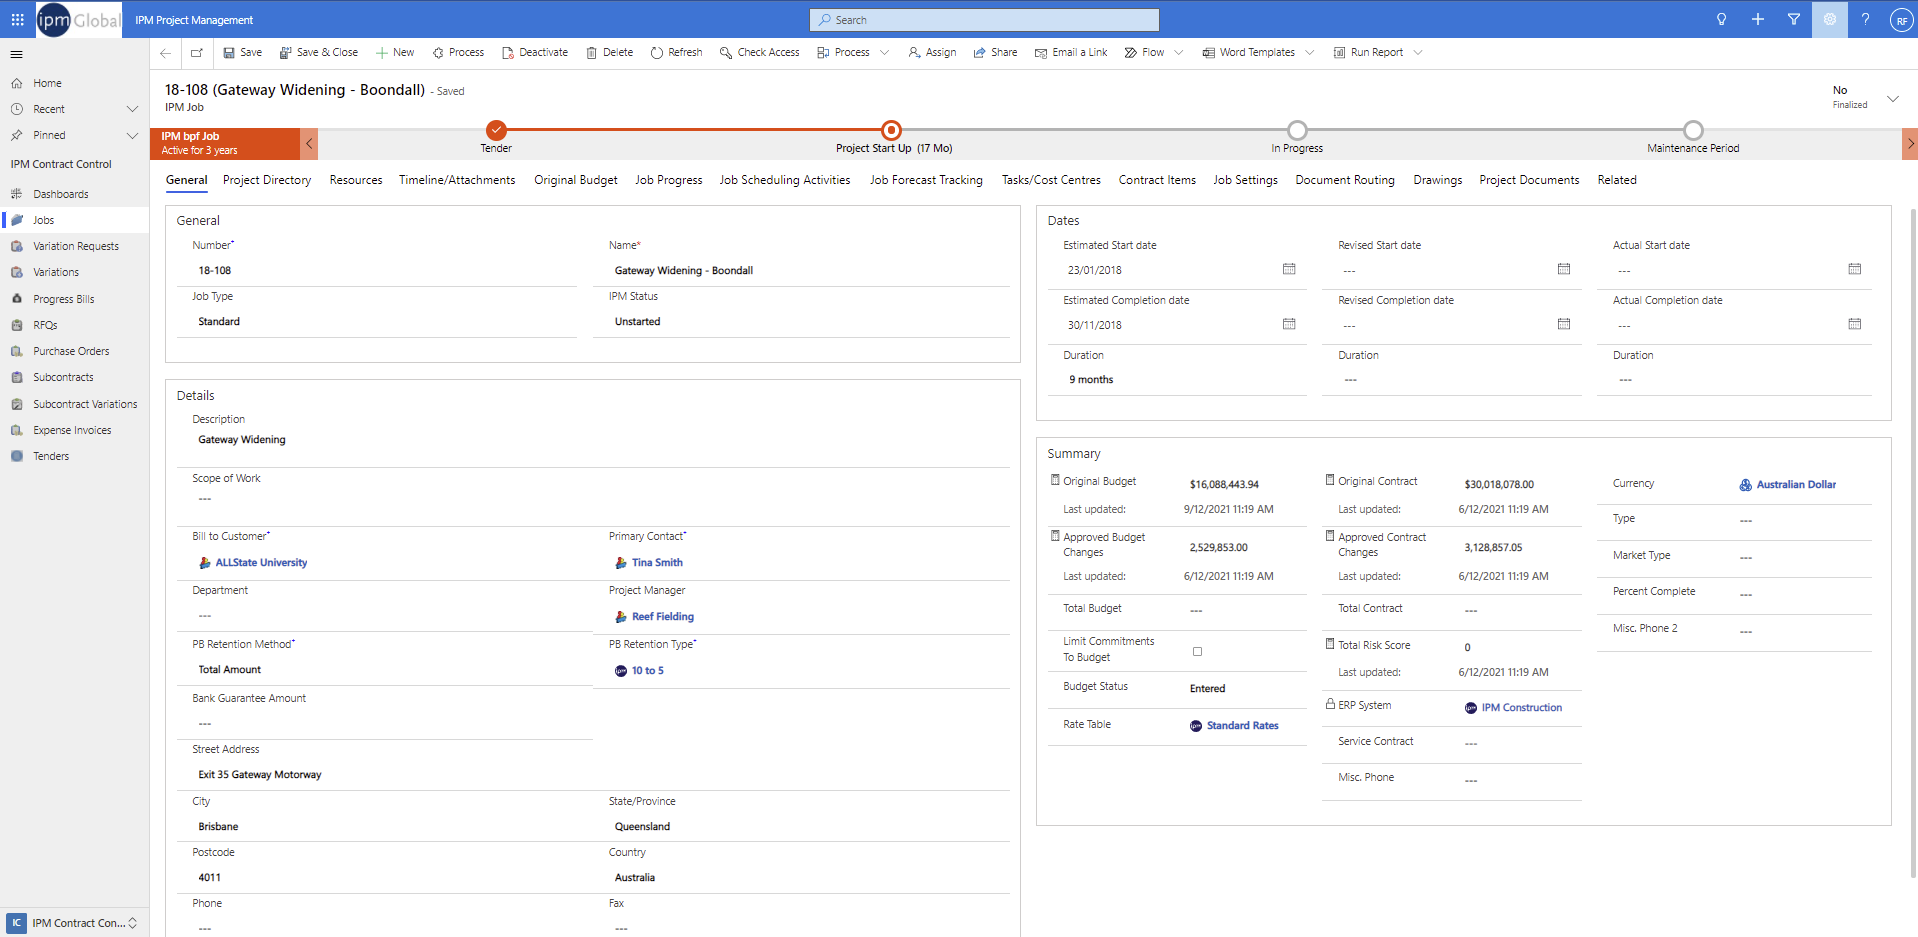Open the Dashboards area
Screen dimensions: 1918x937
[x=61, y=193]
